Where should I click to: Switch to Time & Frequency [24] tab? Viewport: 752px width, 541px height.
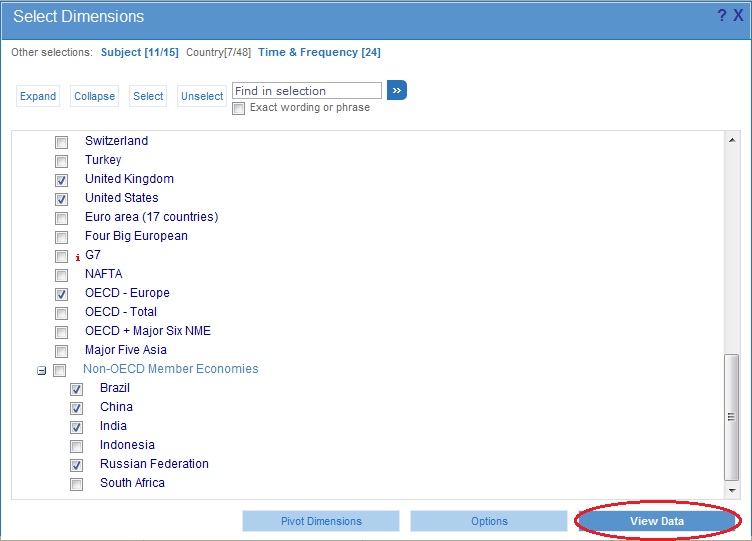[319, 52]
